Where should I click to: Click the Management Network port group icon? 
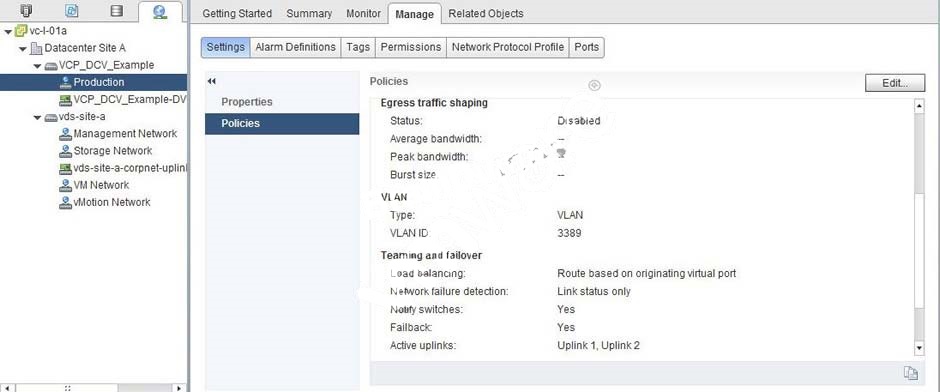[x=65, y=134]
